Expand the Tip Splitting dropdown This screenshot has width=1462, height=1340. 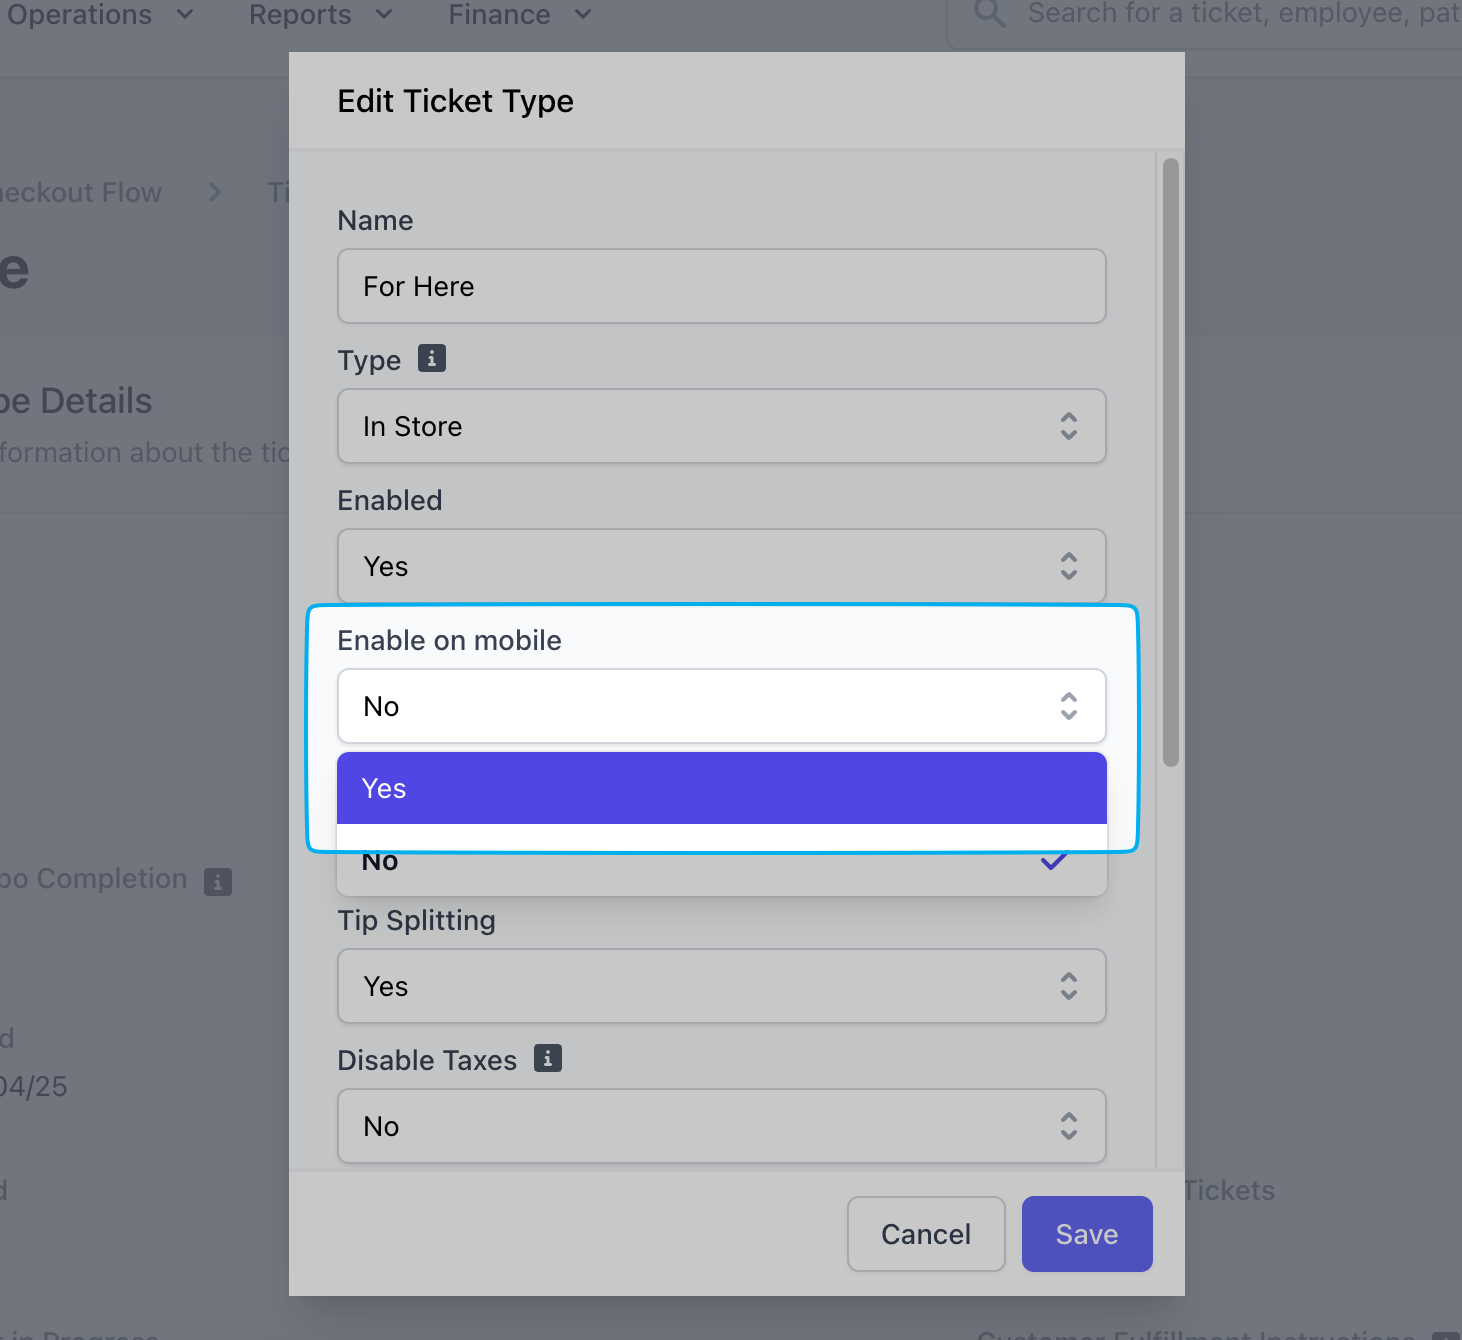pos(721,986)
